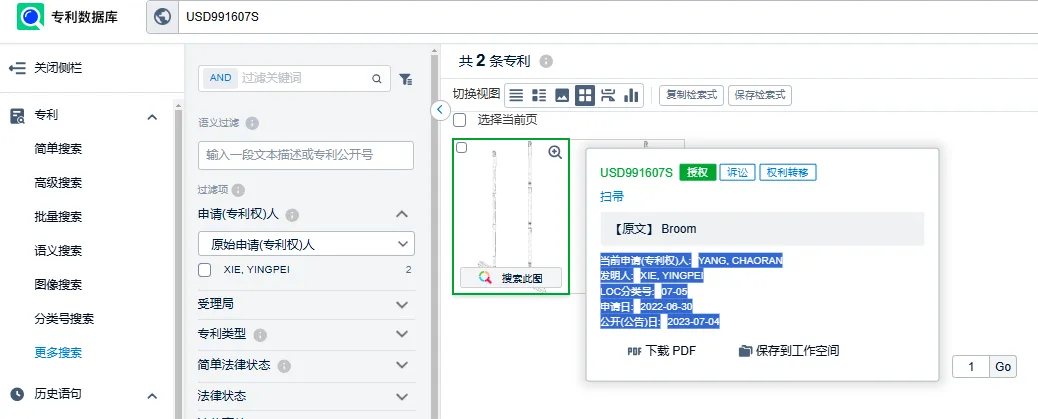Open 批量搜索 in the sidebar
This screenshot has height=419, width=1038.
[58, 217]
